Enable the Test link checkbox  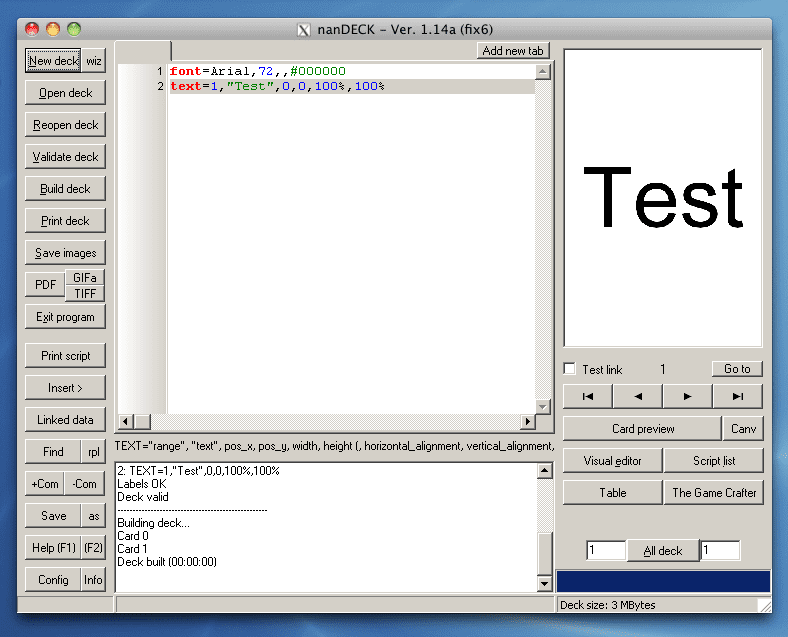click(569, 369)
